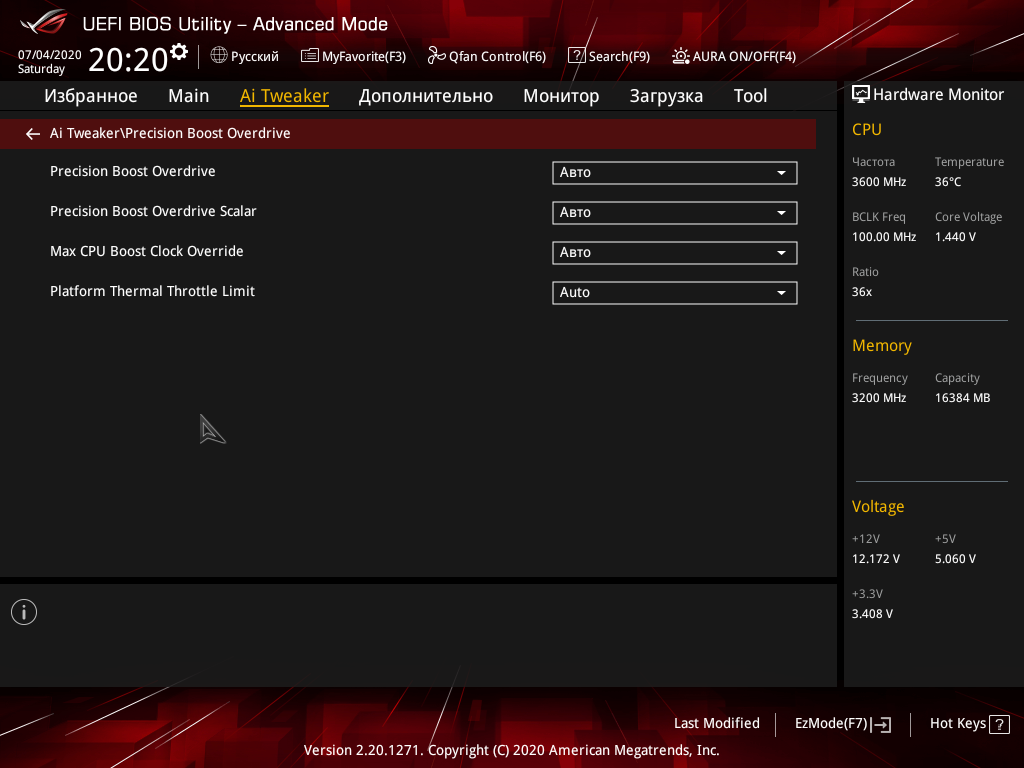Viewport: 1024px width, 768px height.
Task: Select Max CPU Boost Clock Override label
Action: (146, 251)
